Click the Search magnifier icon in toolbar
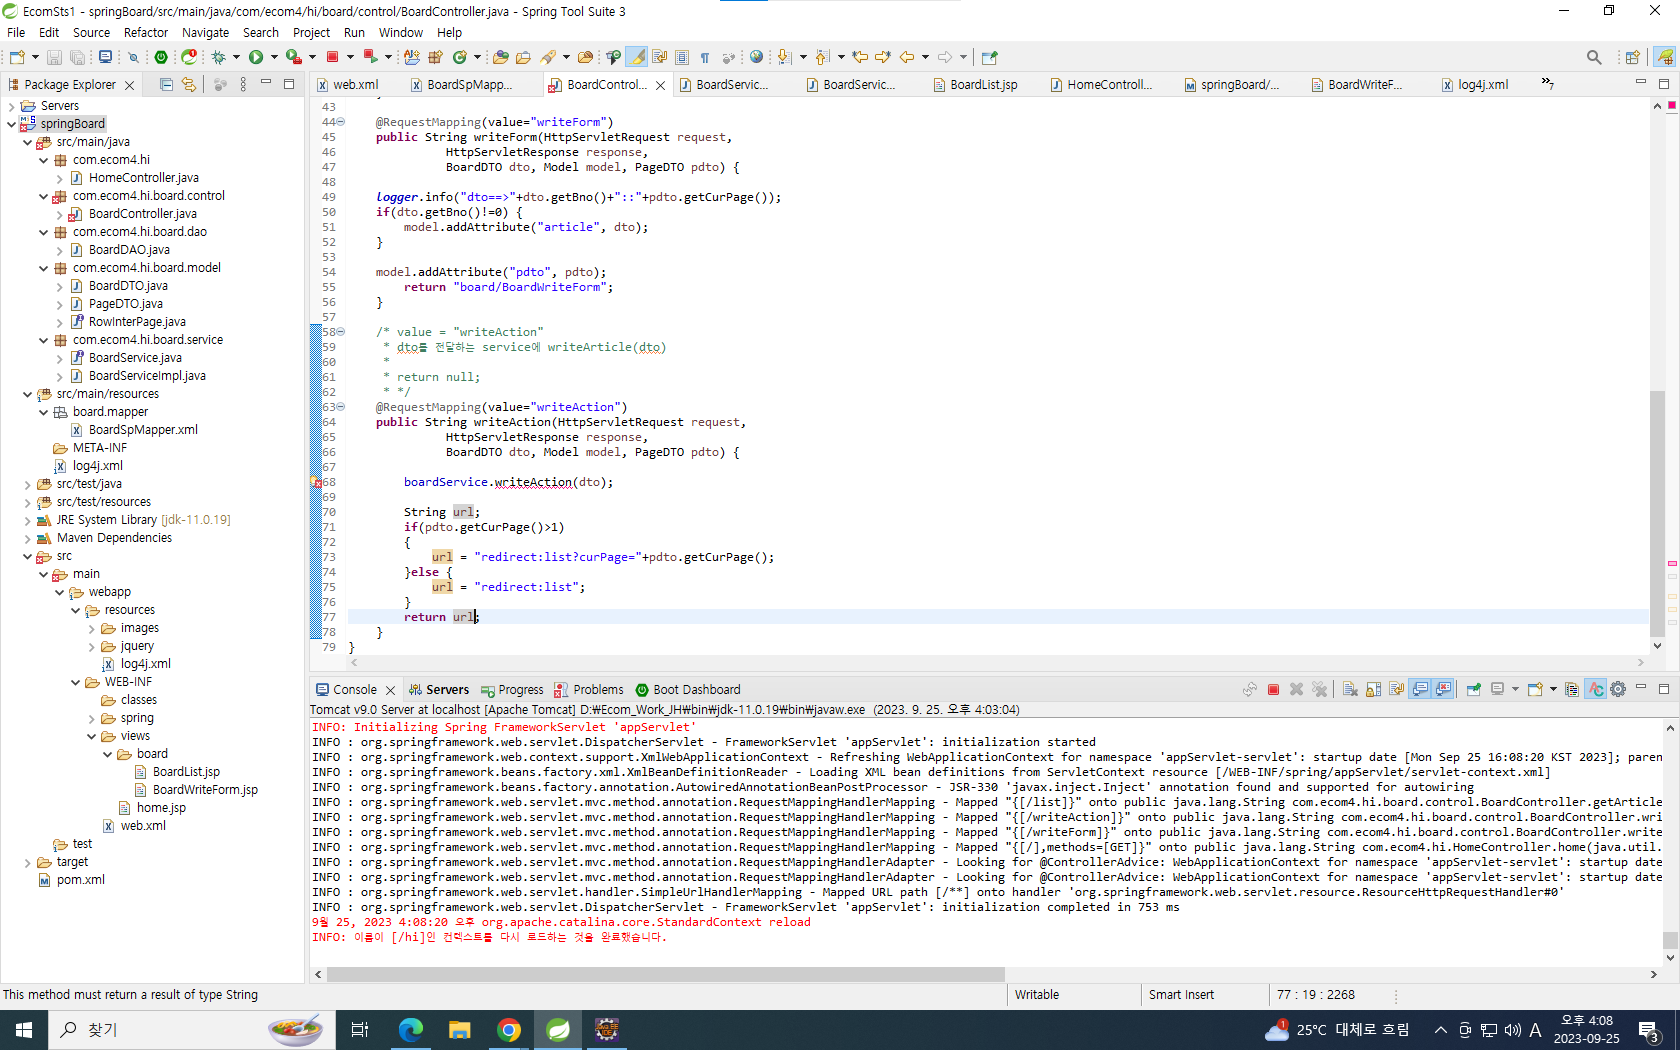Screen dimensions: 1680x1050 [1594, 57]
